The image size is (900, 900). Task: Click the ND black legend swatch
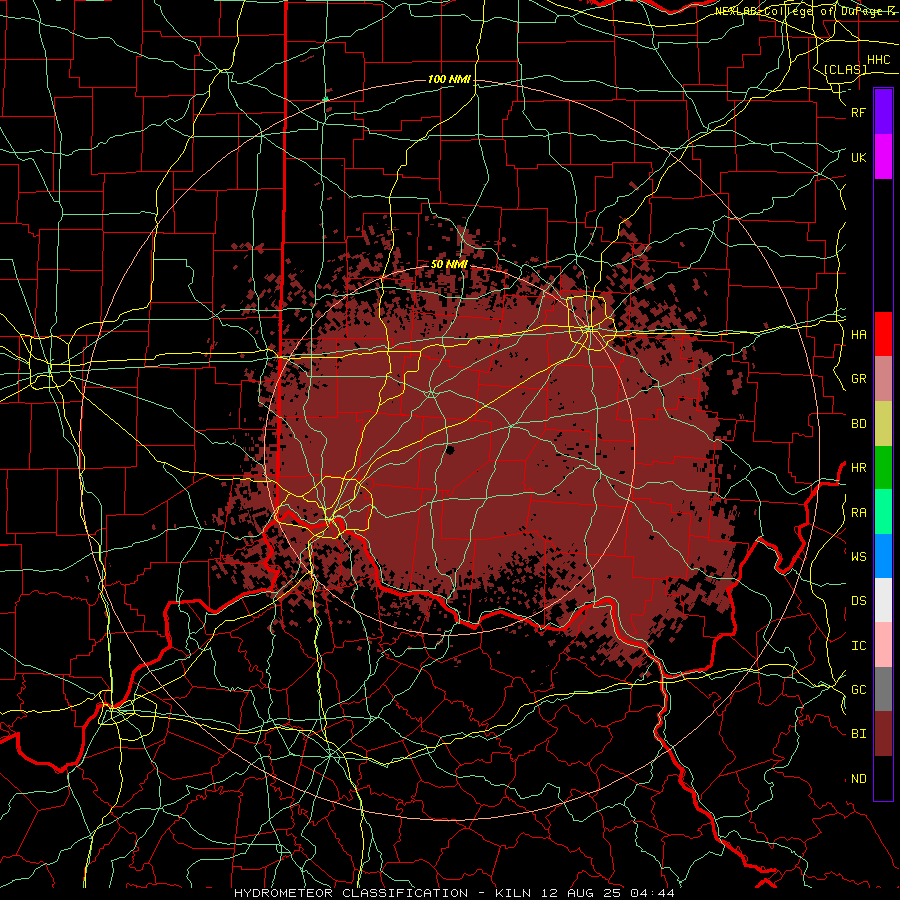(883, 778)
